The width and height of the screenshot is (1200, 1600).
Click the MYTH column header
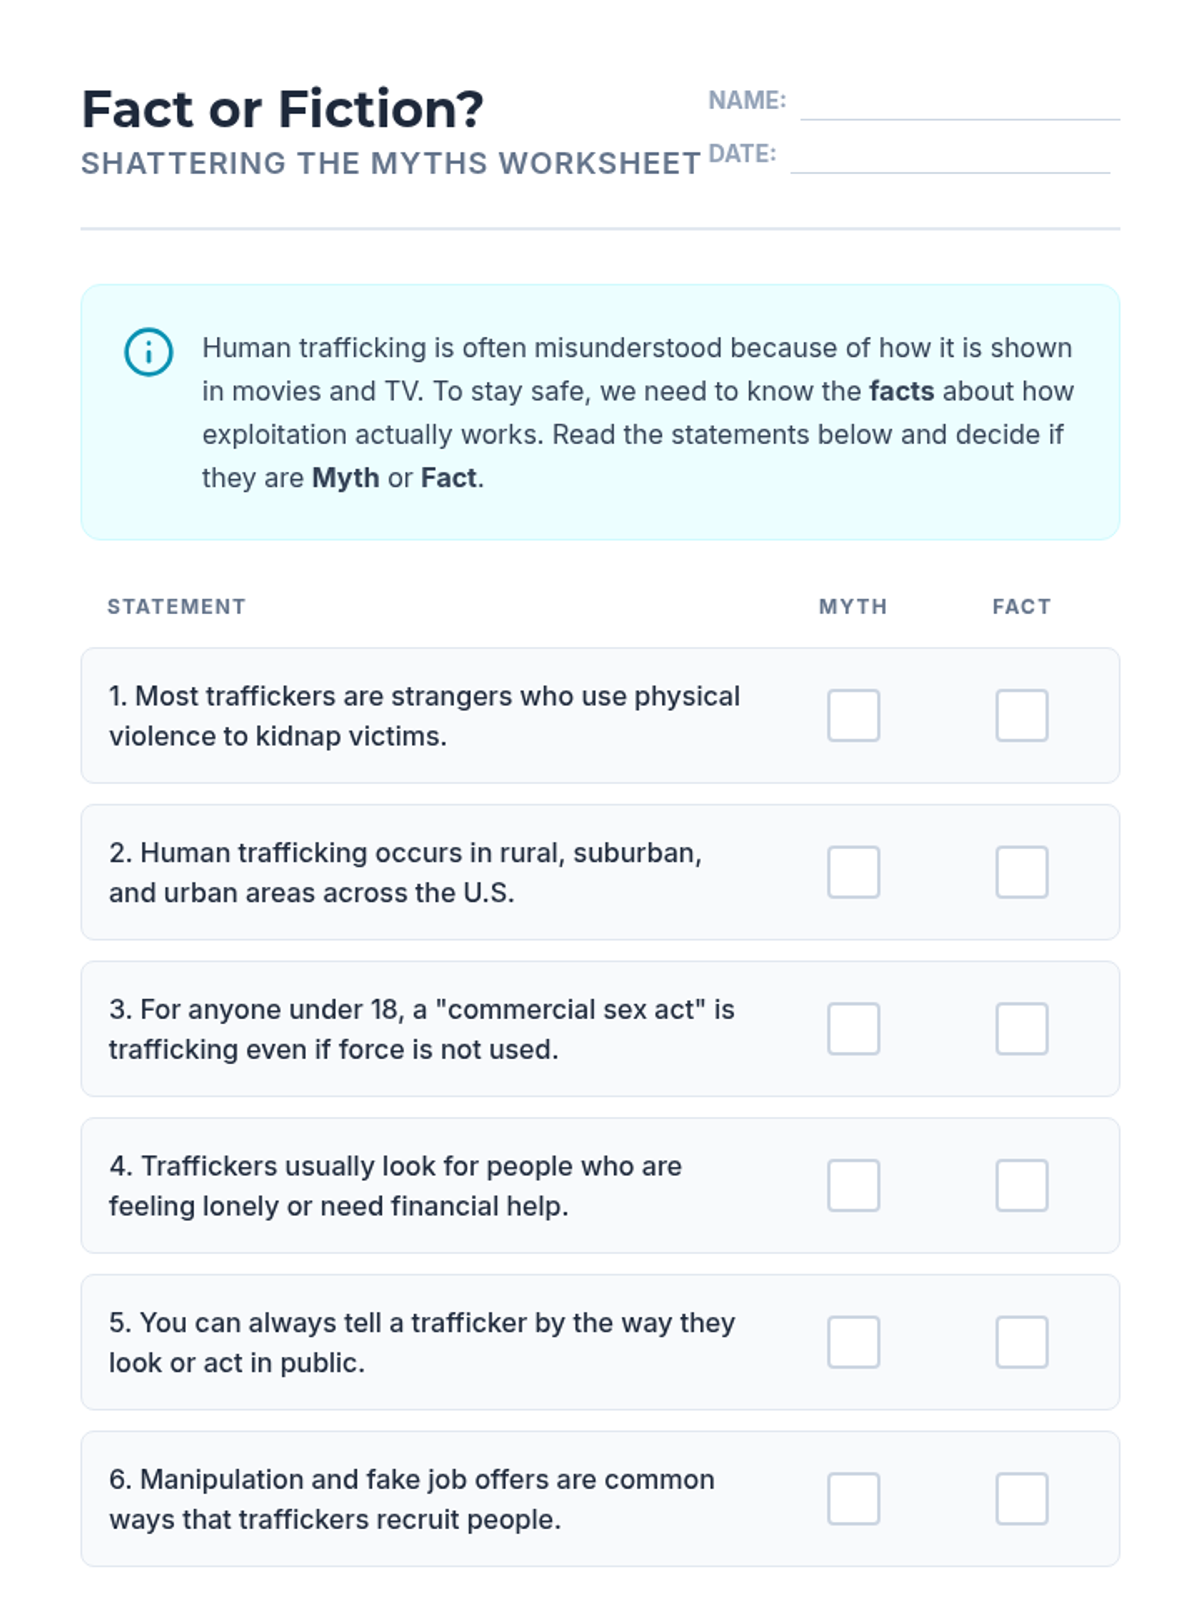(853, 606)
